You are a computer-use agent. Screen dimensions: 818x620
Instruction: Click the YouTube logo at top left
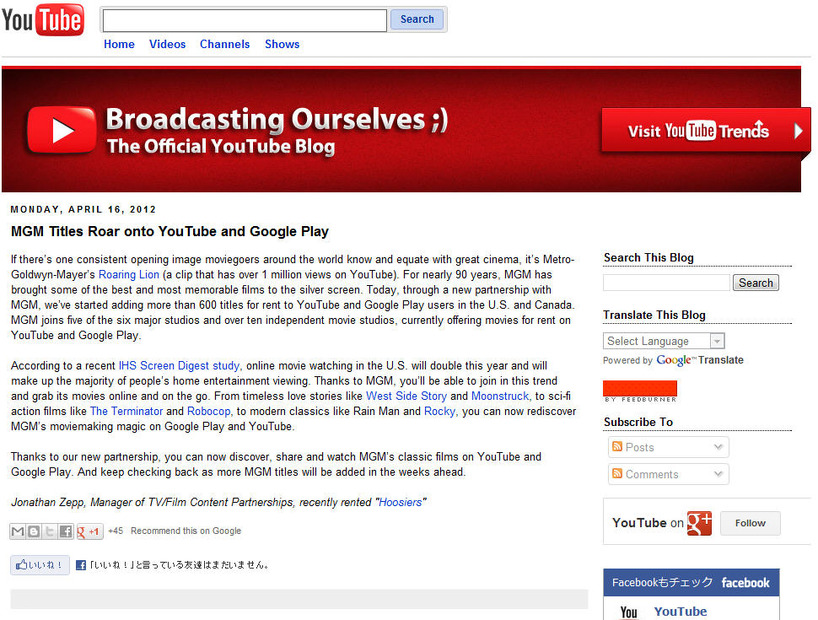[x=43, y=20]
